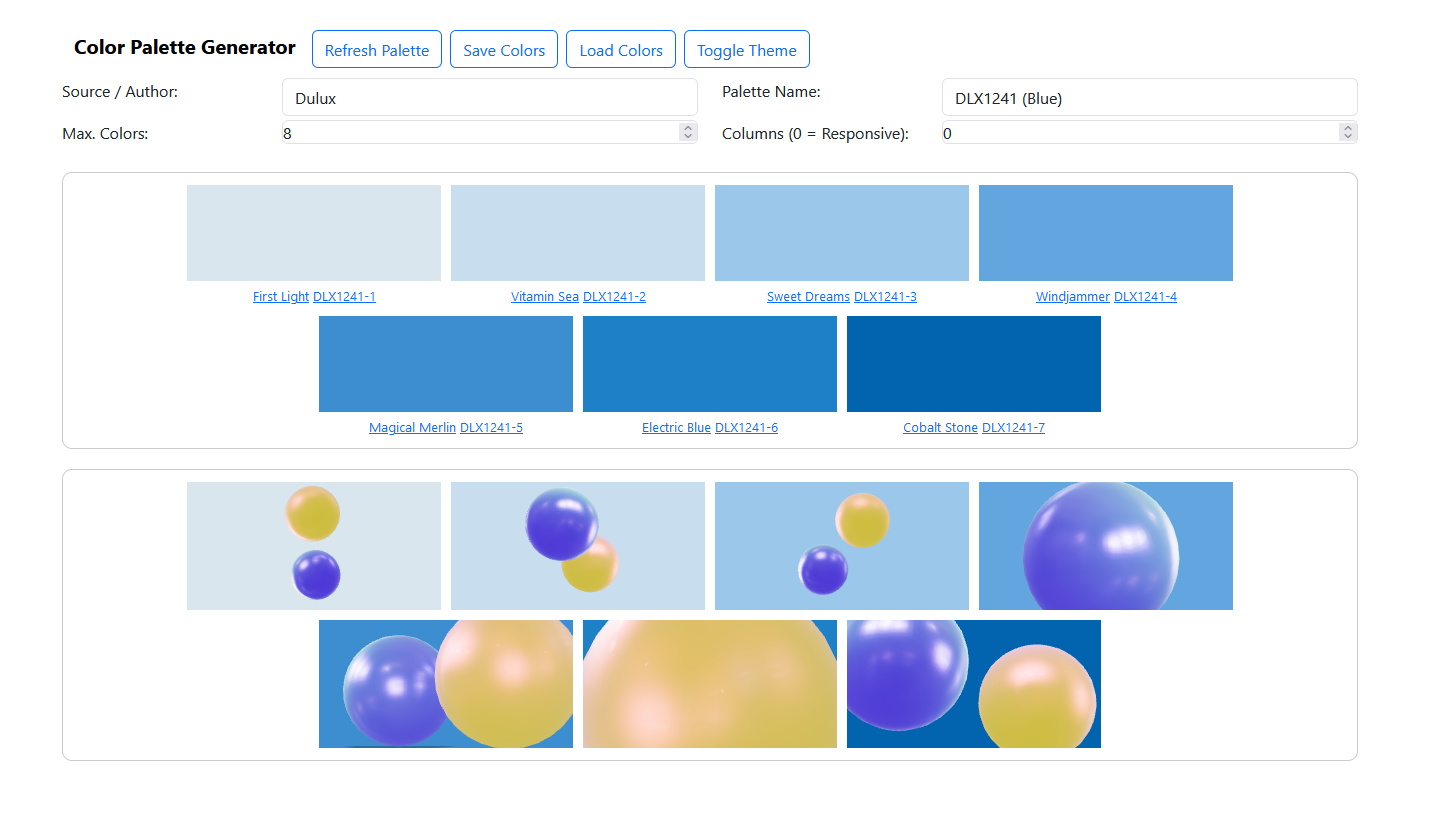
Task: Open the DLX1241-7 code link
Action: click(1013, 428)
